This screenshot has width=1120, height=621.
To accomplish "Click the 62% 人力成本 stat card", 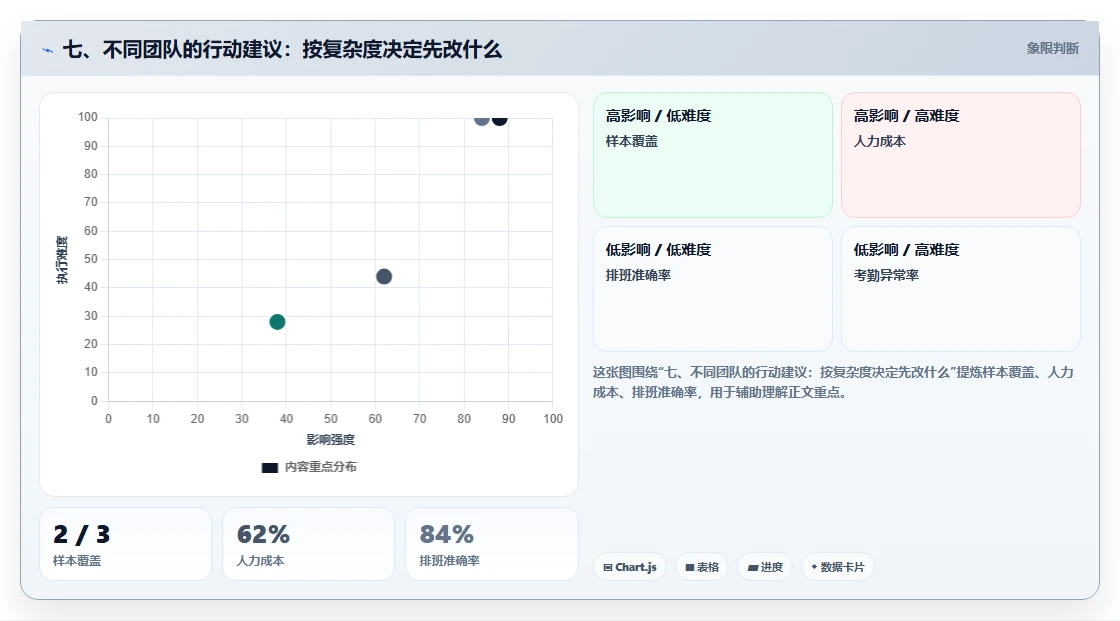I will [x=309, y=544].
